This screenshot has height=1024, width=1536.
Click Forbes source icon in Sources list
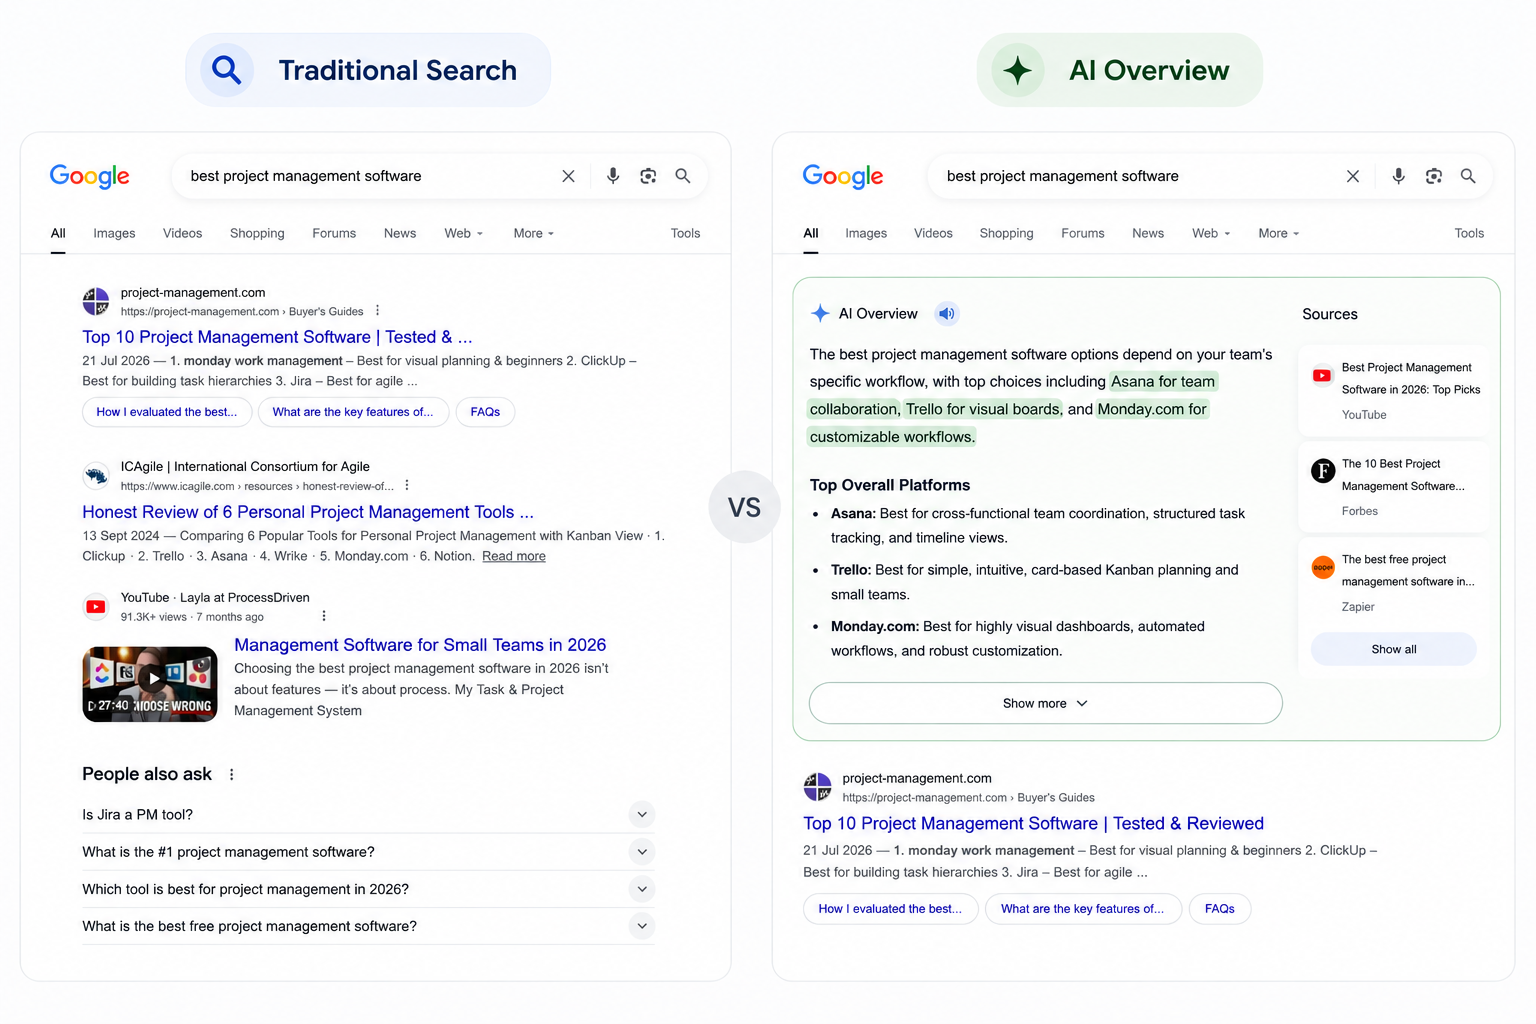pyautogui.click(x=1323, y=471)
